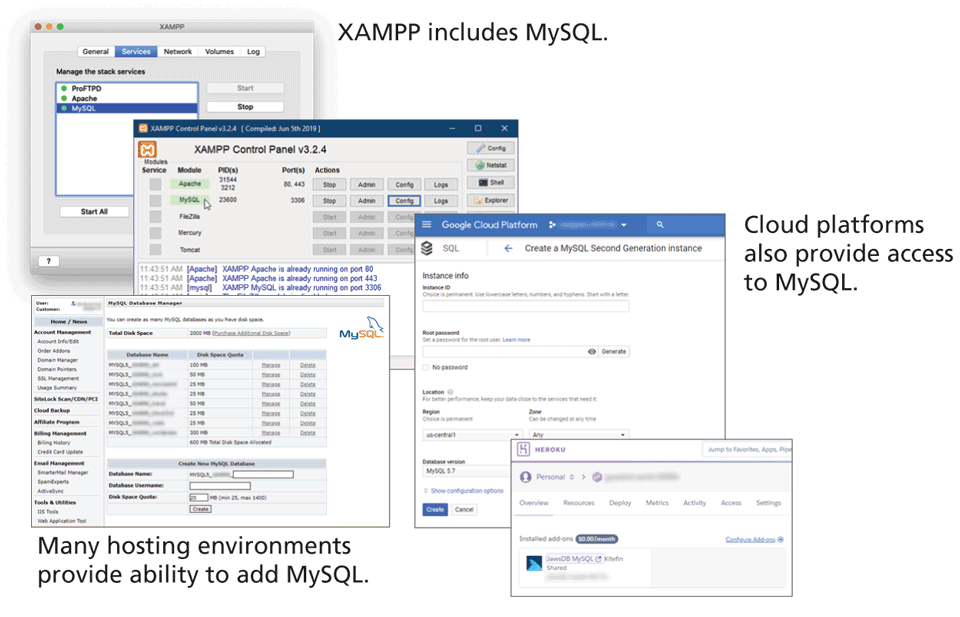Click the Heroku logo icon
The image size is (960, 617).
524,451
